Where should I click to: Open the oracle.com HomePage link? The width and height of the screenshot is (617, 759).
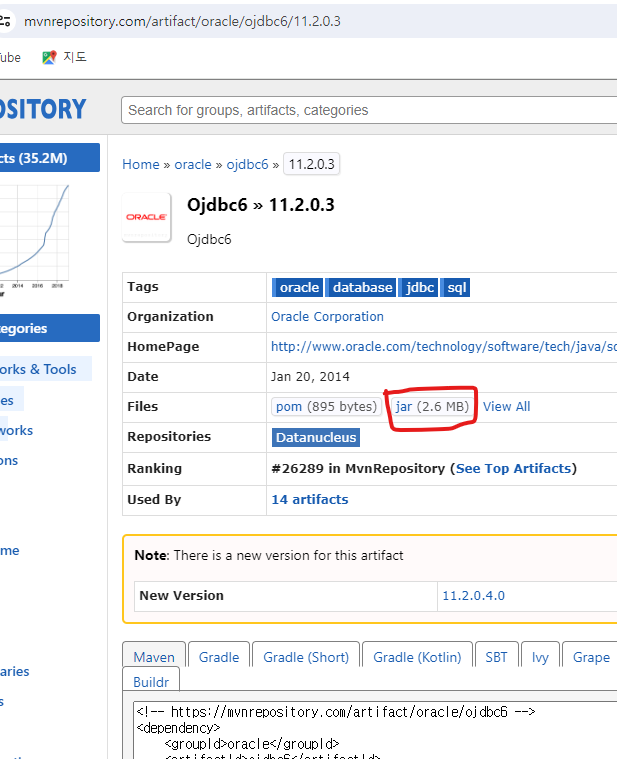pos(444,347)
